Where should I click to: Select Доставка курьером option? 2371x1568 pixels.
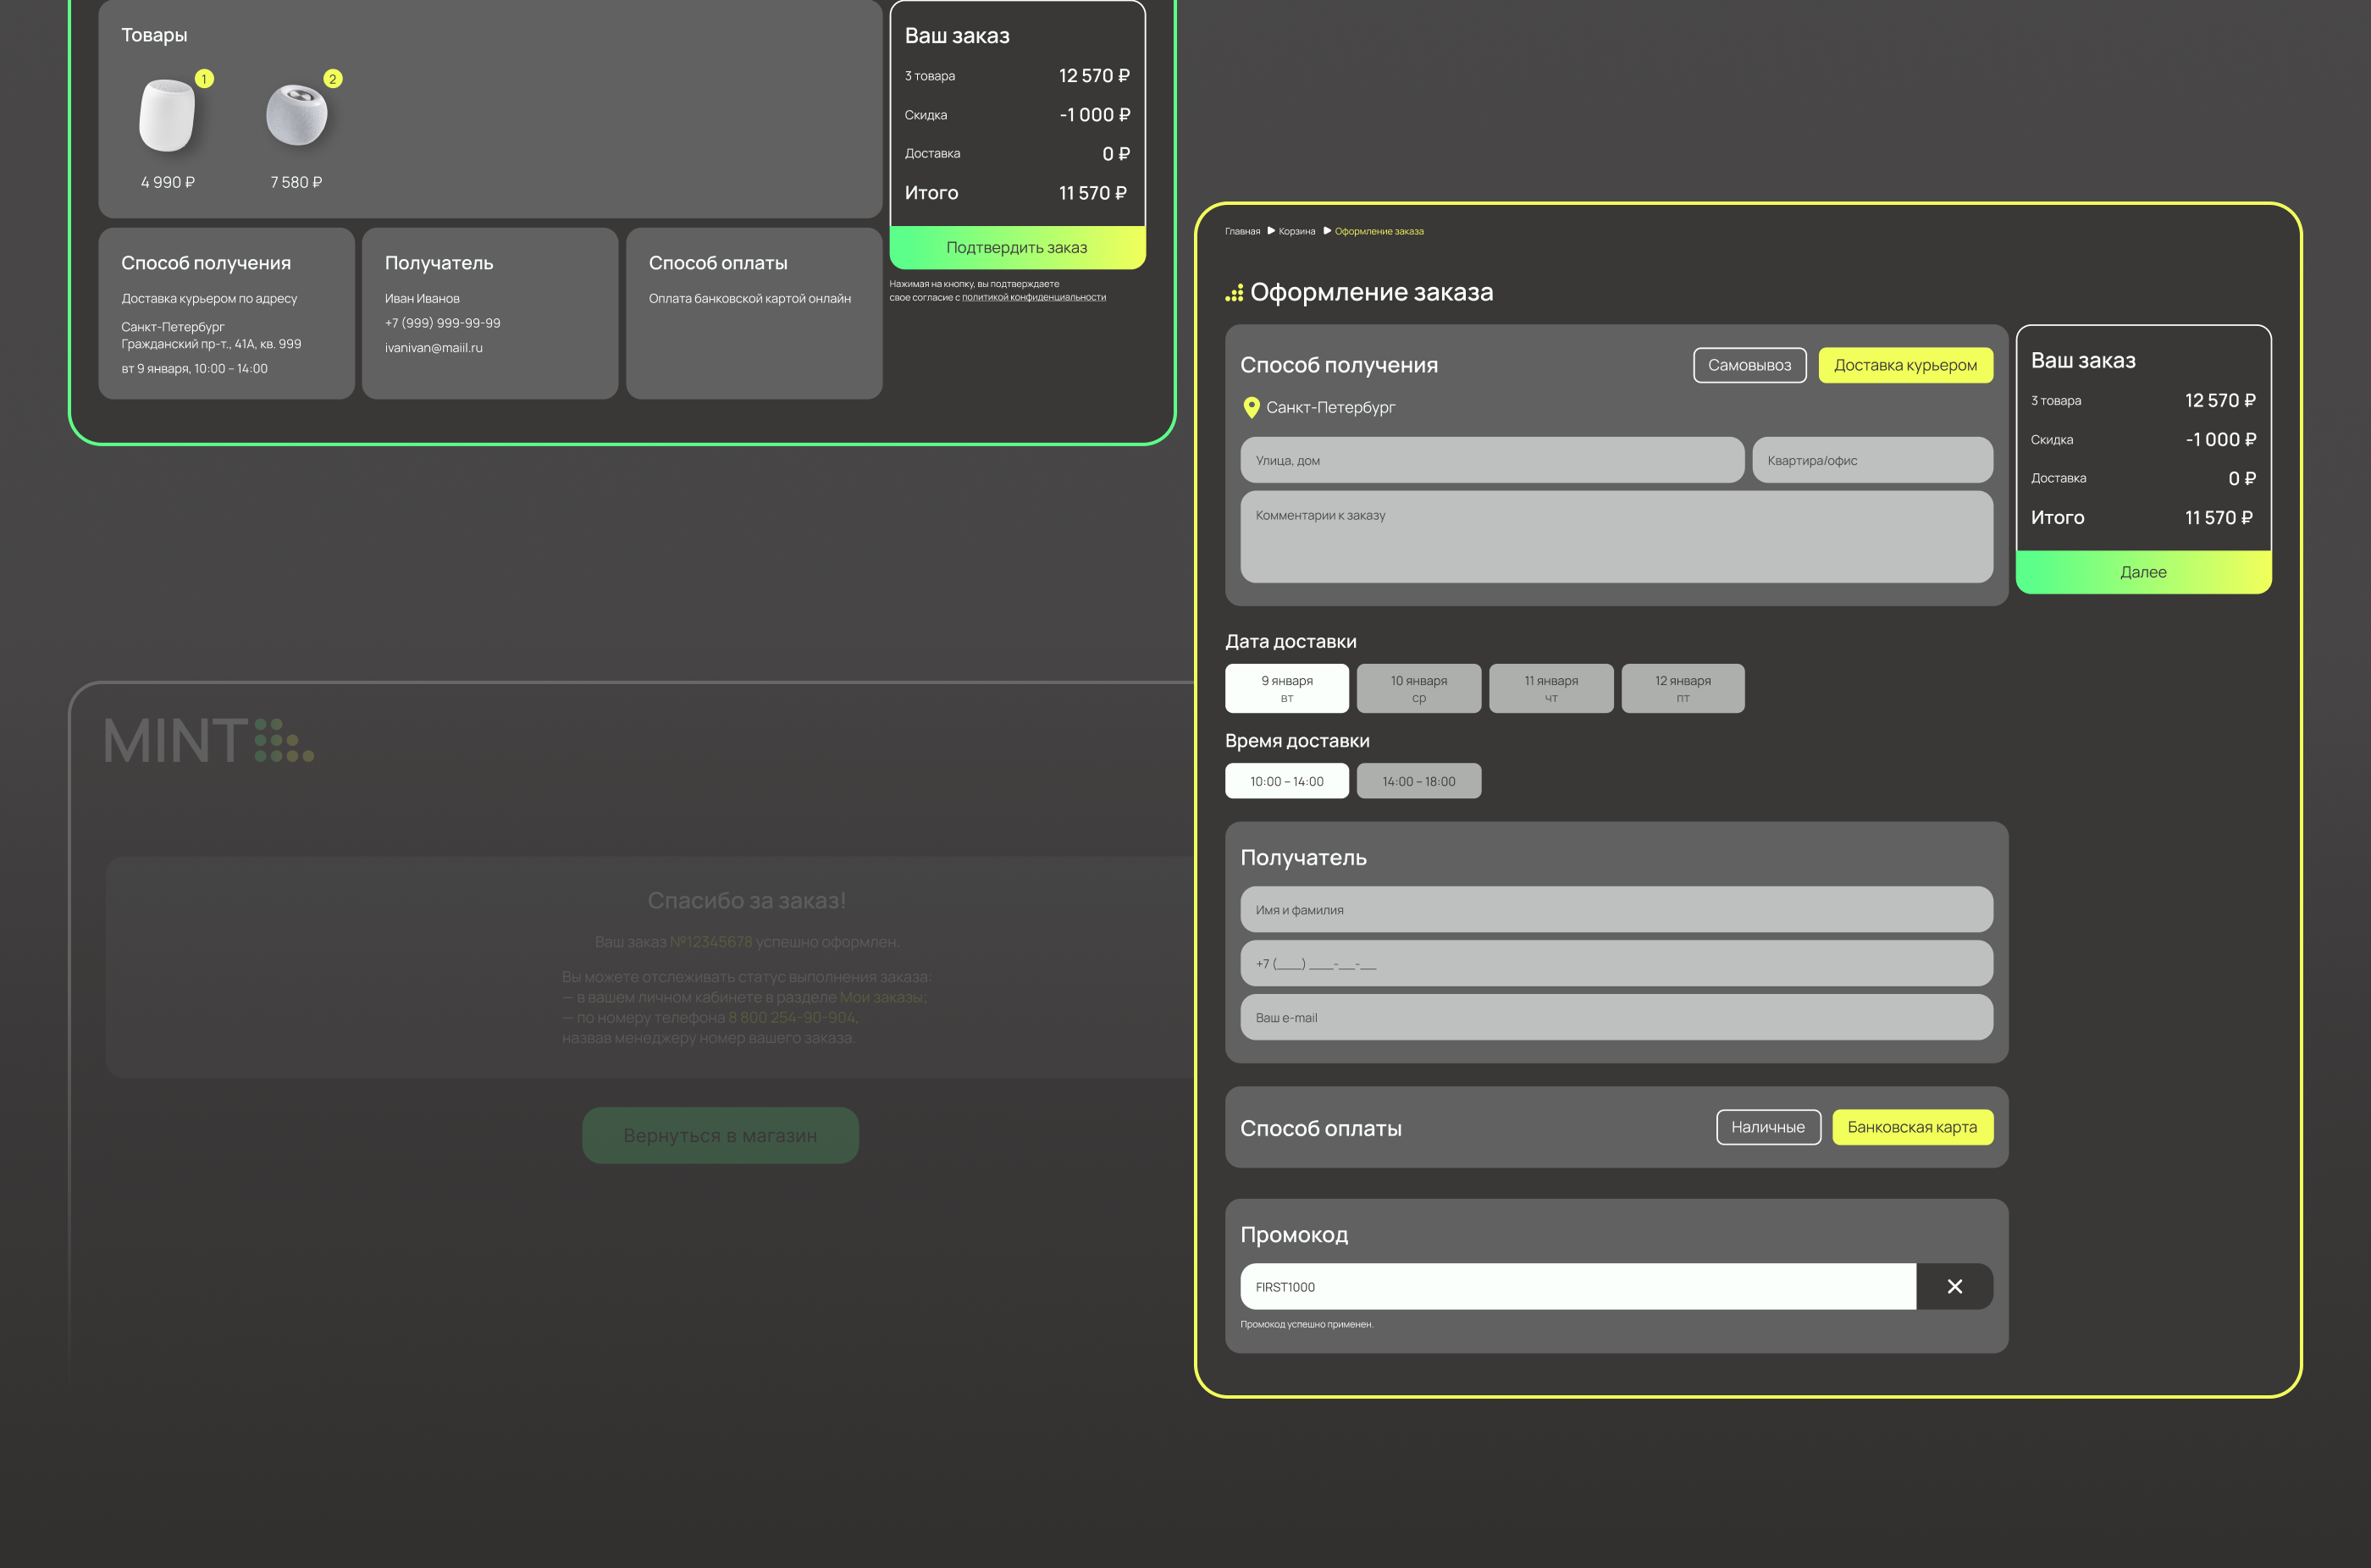click(x=1904, y=365)
